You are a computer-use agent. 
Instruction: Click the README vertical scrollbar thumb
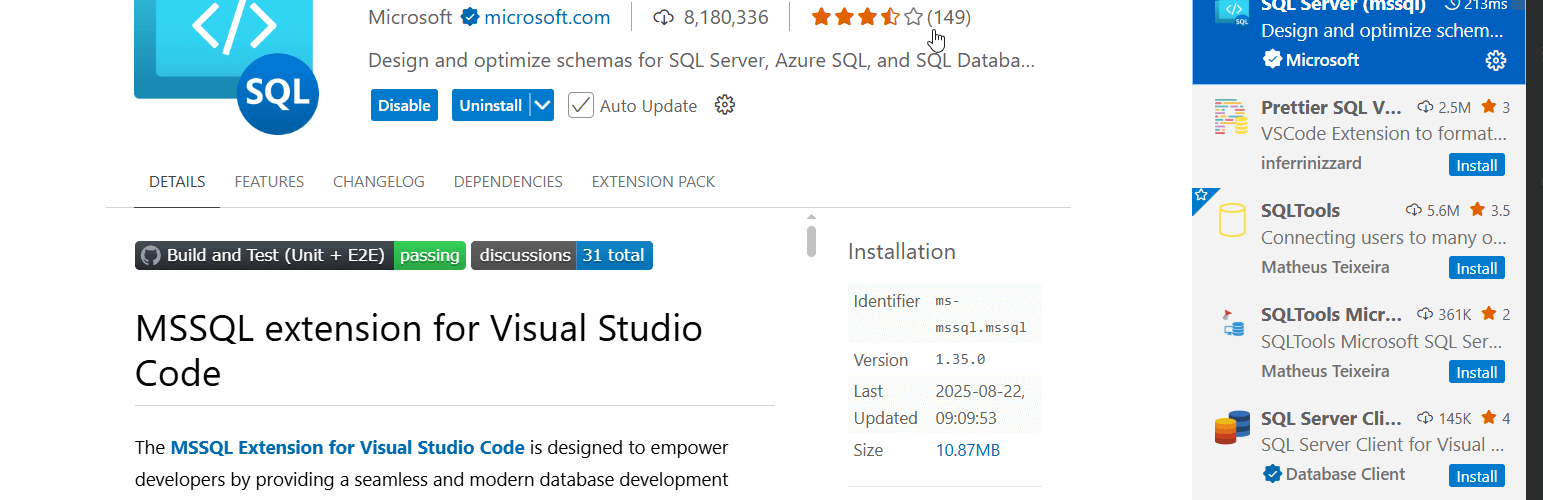coord(811,241)
